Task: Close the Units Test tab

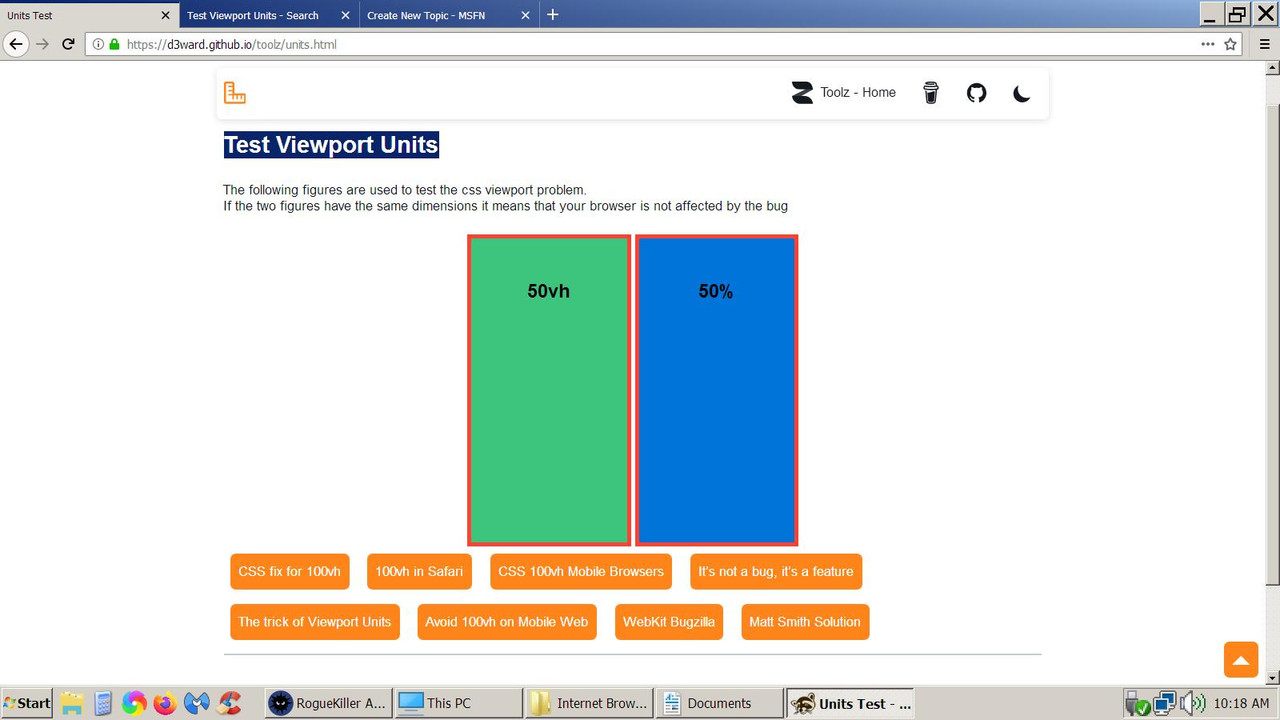Action: pyautogui.click(x=166, y=15)
